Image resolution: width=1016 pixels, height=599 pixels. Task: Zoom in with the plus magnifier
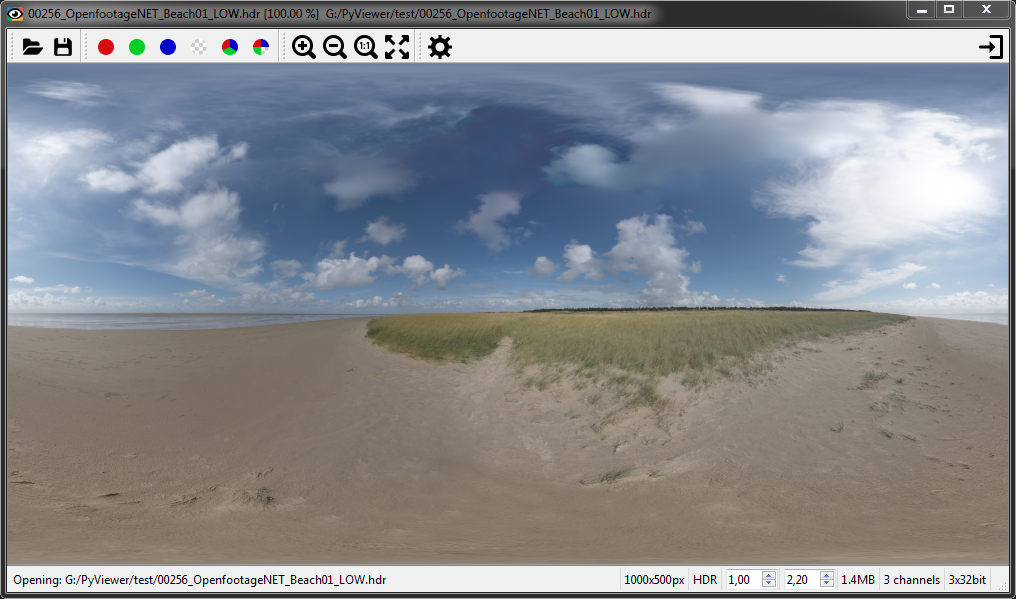[303, 47]
